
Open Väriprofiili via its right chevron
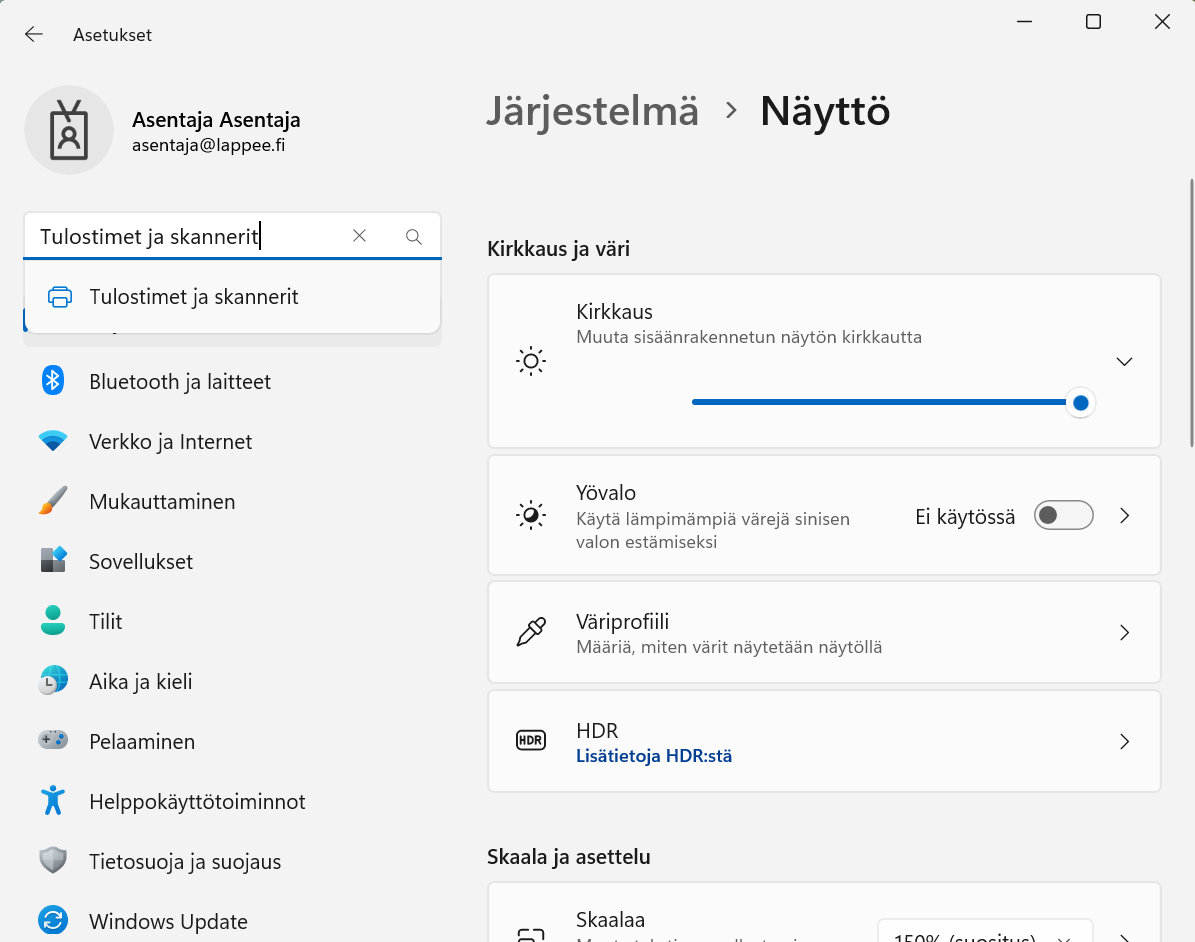click(1125, 633)
